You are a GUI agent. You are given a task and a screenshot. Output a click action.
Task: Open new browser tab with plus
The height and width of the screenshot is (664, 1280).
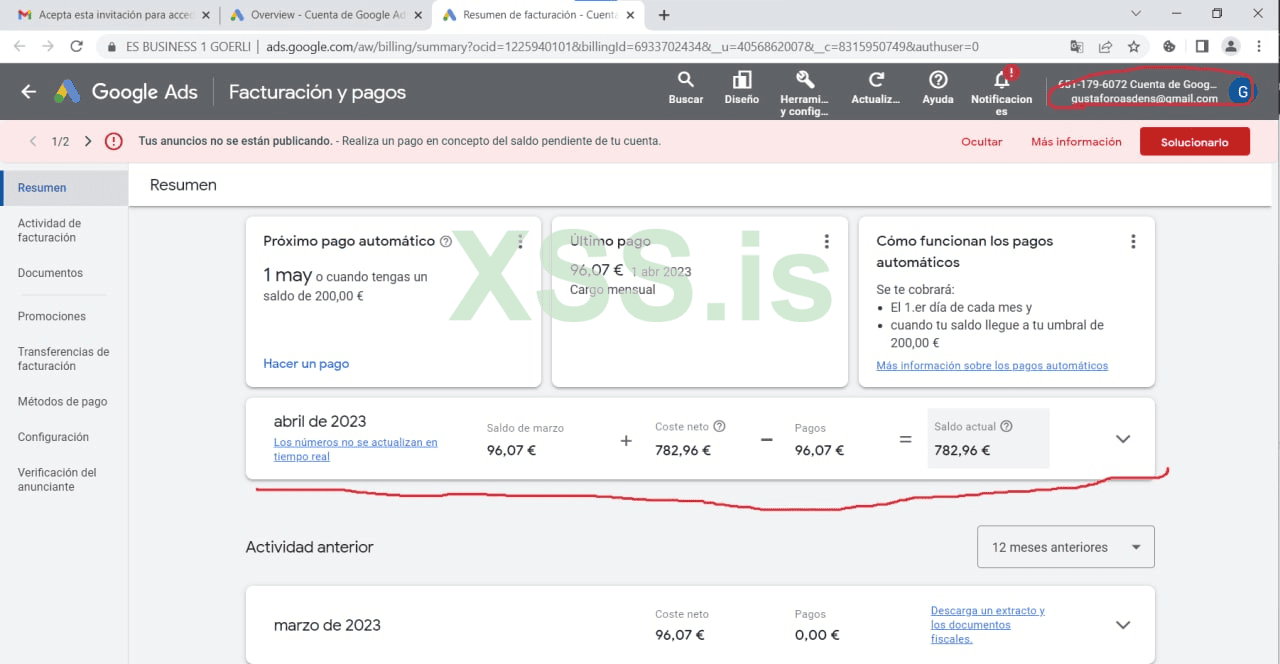(664, 15)
